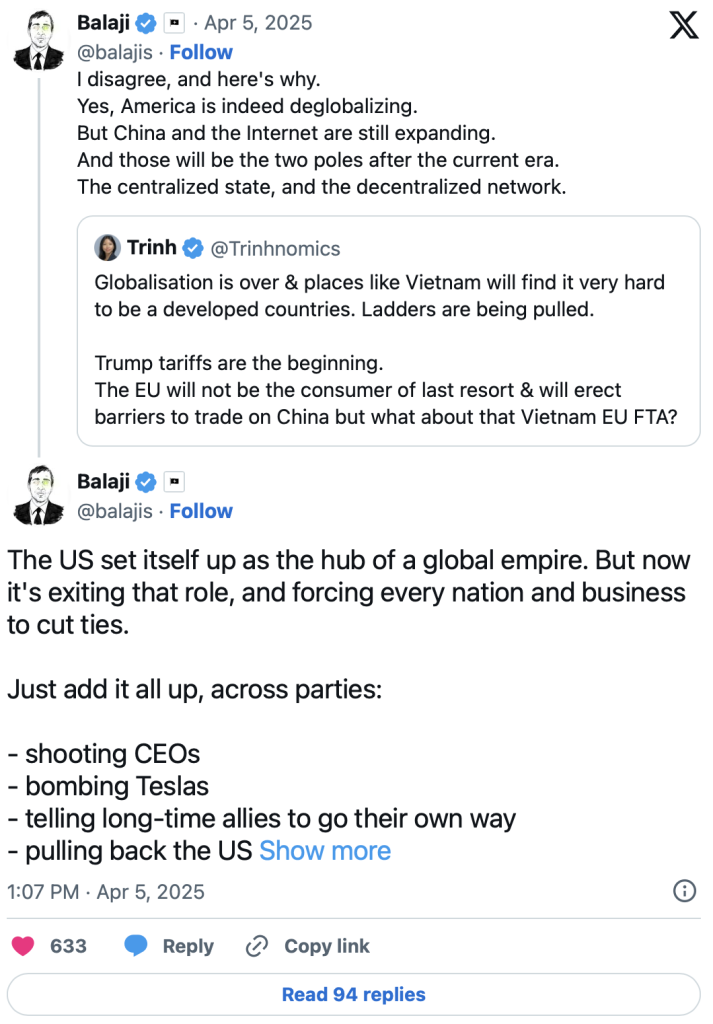Click Balaji's blue verified badge in top tweet
The width and height of the screenshot is (713, 1024).
click(146, 23)
